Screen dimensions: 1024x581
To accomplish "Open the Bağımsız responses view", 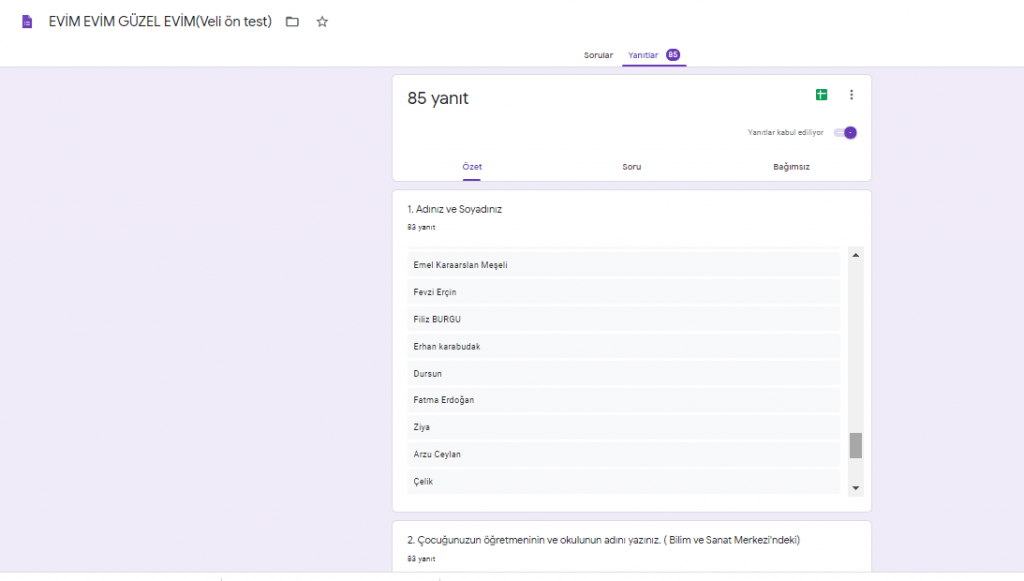I will (791, 167).
